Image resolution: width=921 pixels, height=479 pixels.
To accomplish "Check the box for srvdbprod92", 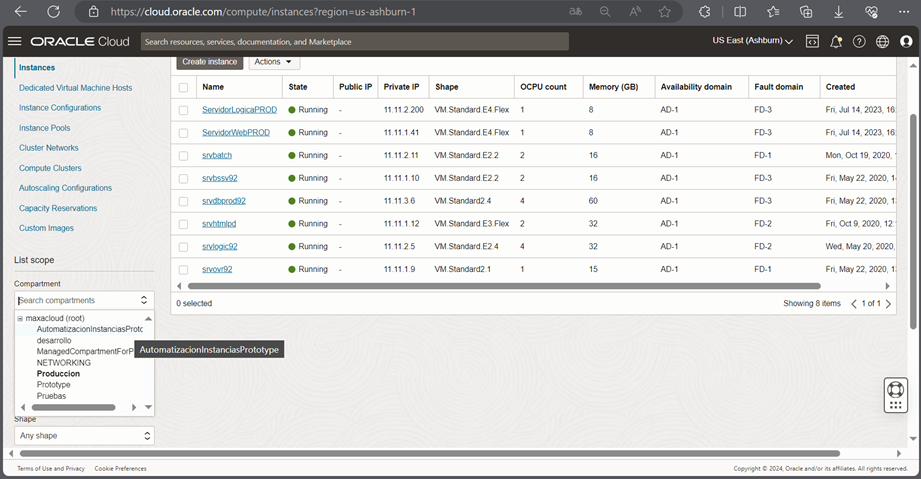I will click(x=184, y=201).
